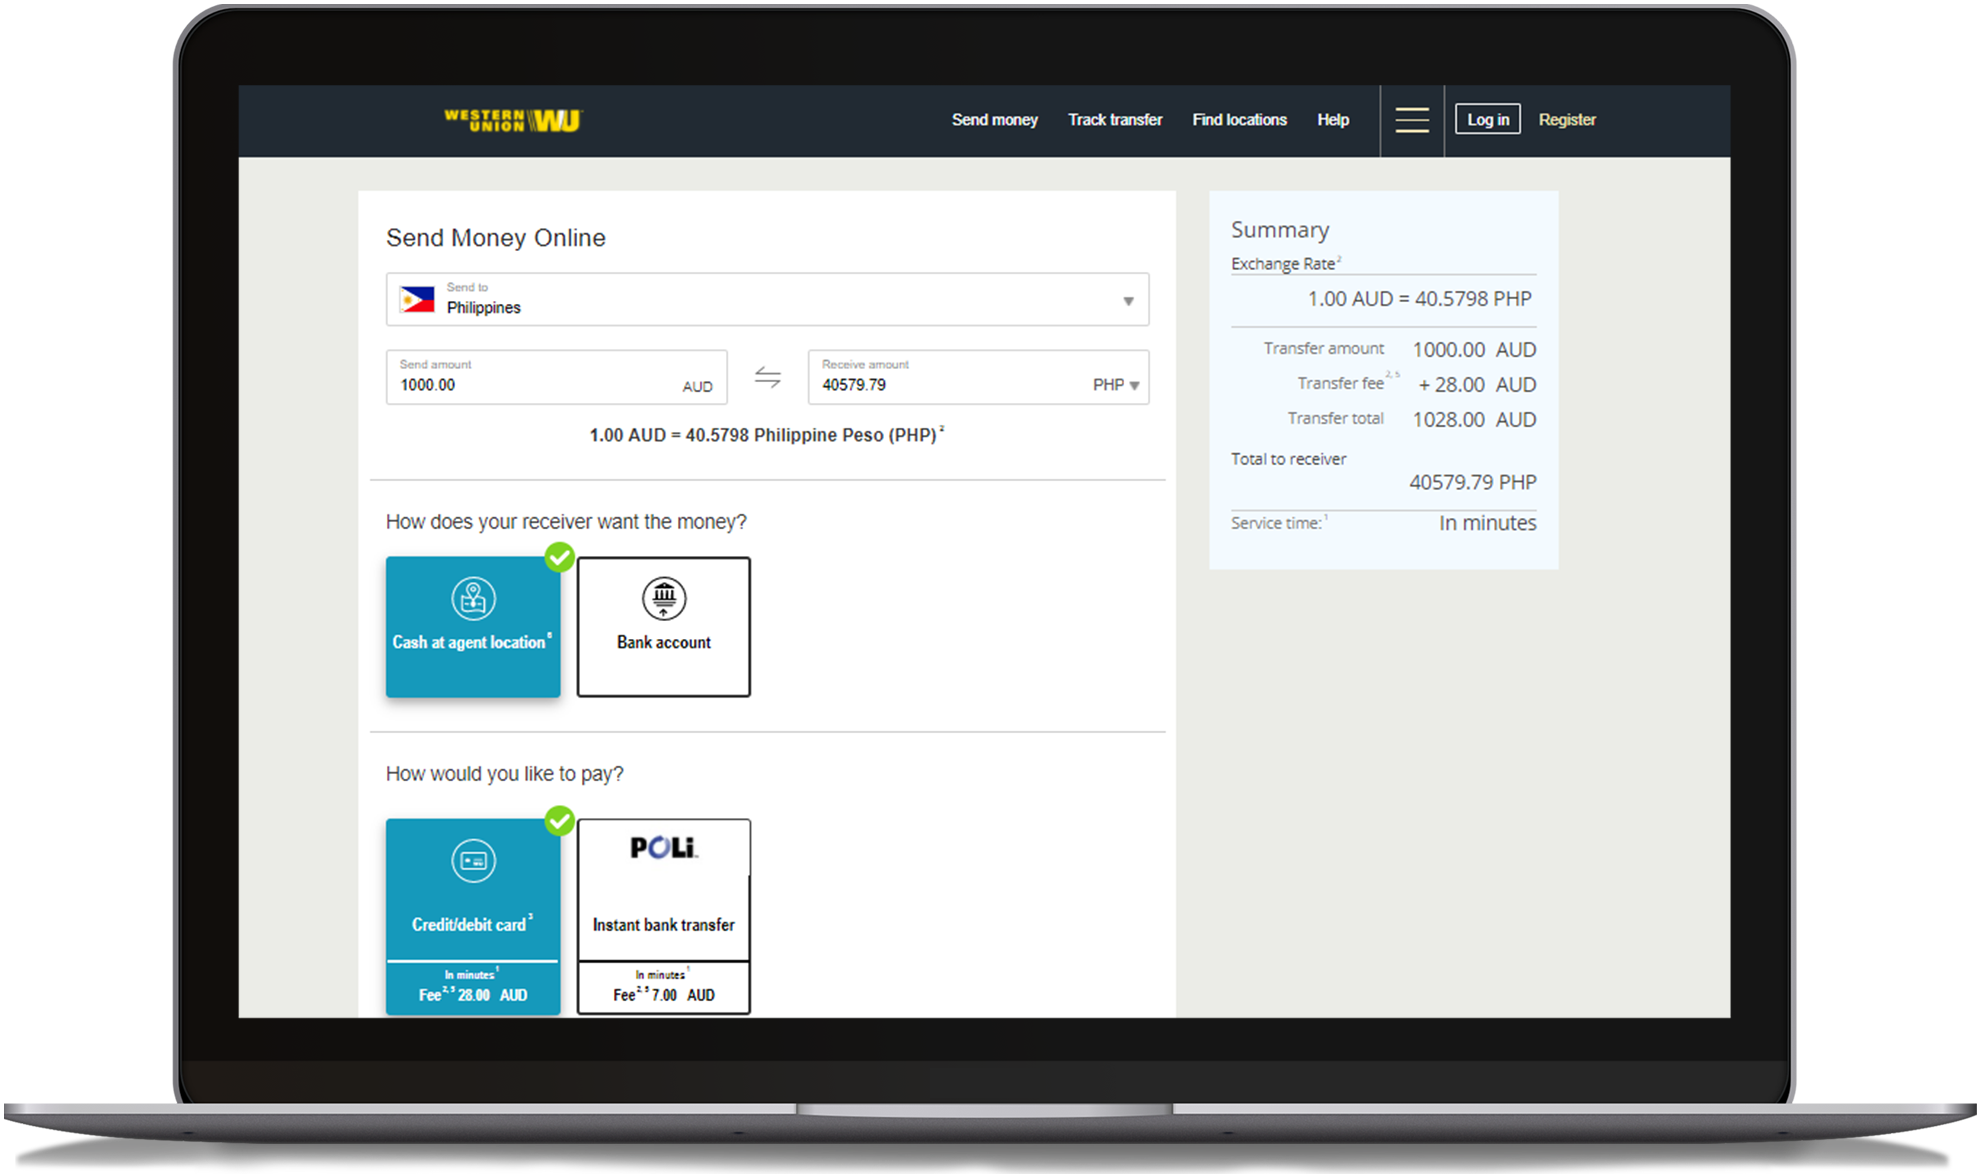Click the hamburger menu icon
This screenshot has height=1174, width=1983.
pos(1411,115)
